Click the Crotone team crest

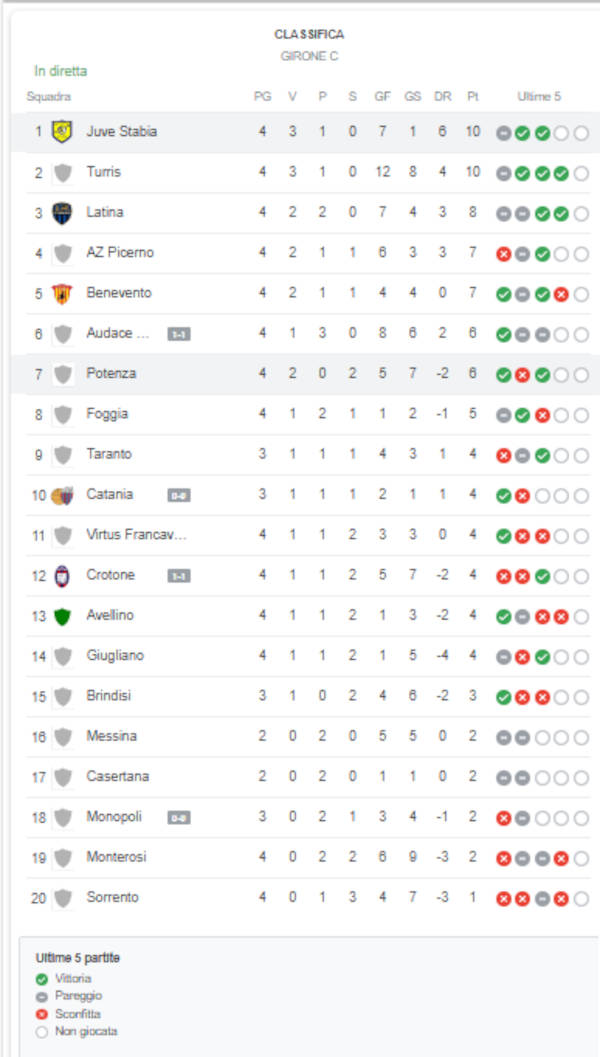click(63, 576)
